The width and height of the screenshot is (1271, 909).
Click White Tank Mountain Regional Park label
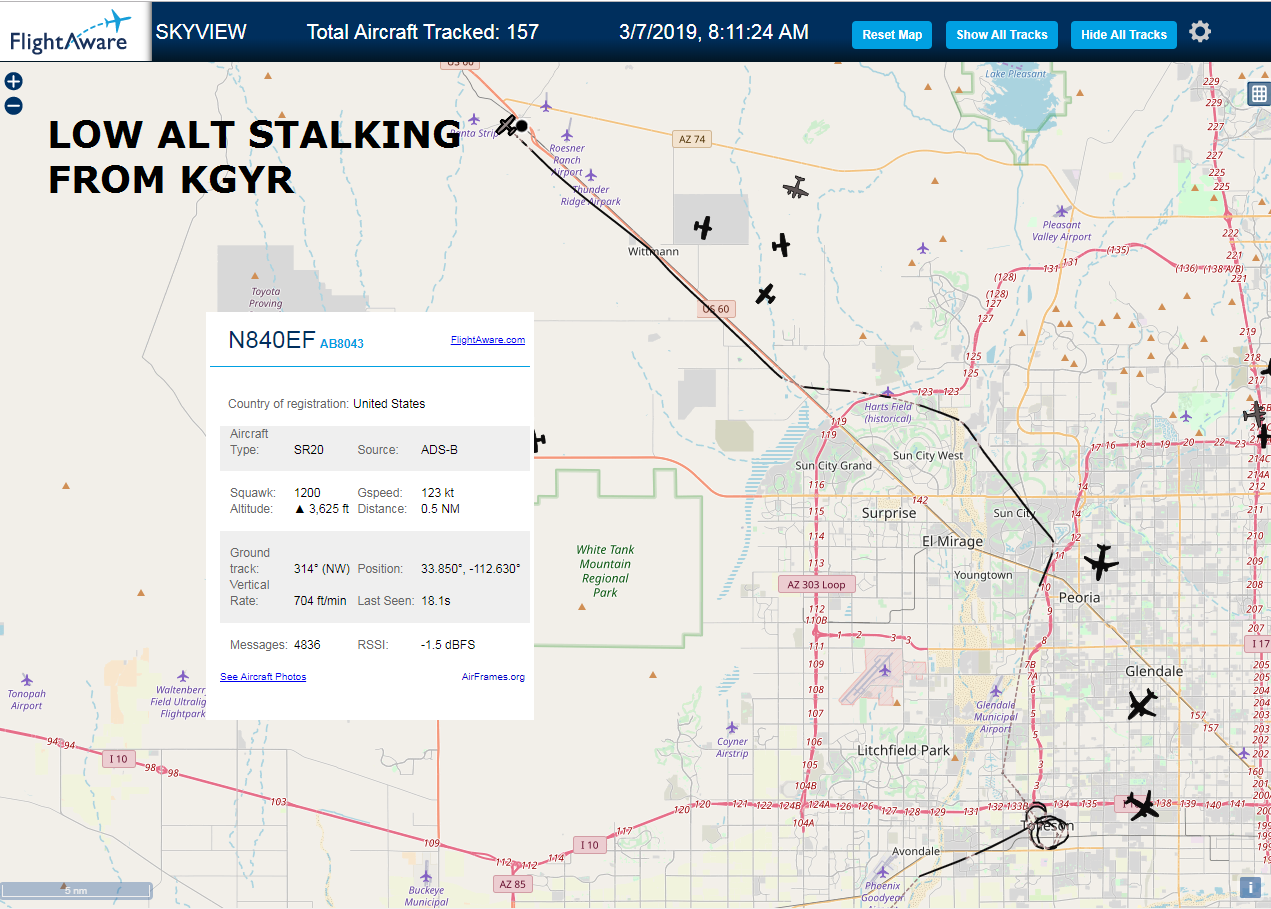605,571
